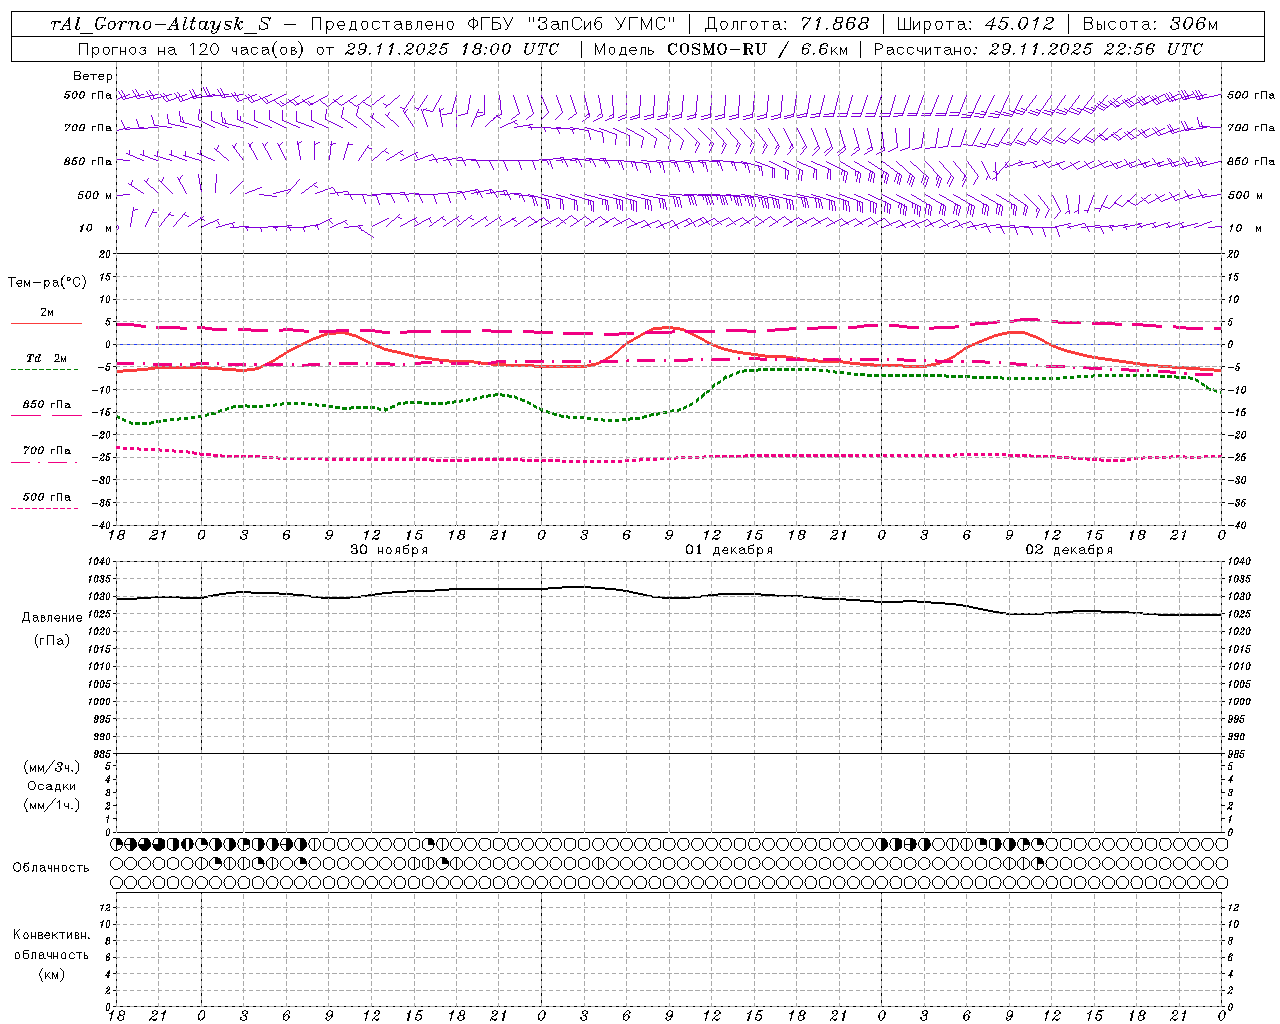Click the Тем-ра(°C) axis label
Image resolution: width=1280 pixels, height=1024 pixels.
tap(47, 283)
